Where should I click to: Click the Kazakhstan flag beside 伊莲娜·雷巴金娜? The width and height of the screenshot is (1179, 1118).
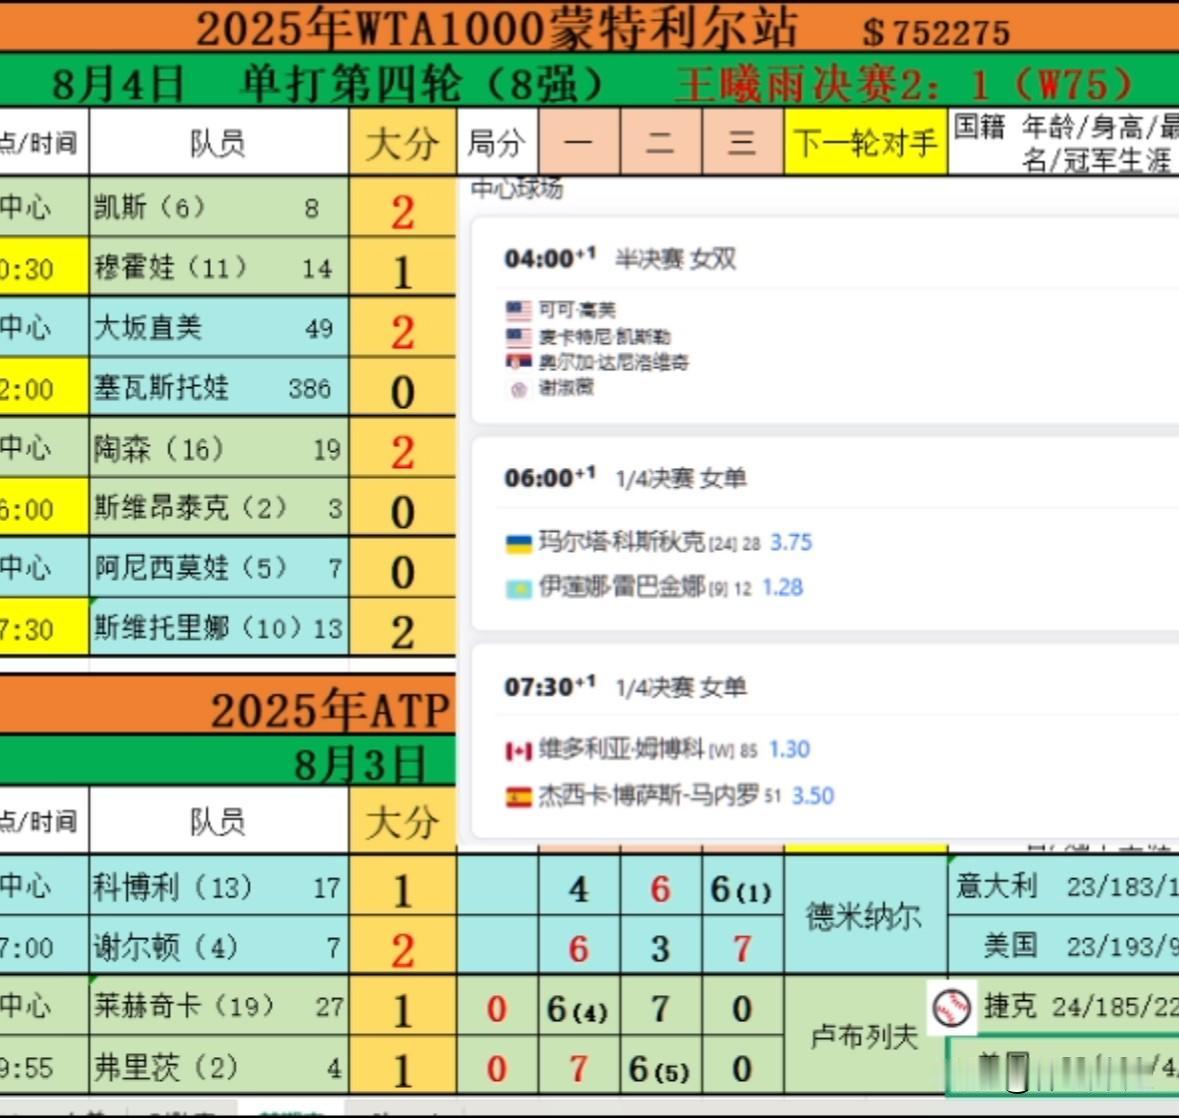(518, 588)
